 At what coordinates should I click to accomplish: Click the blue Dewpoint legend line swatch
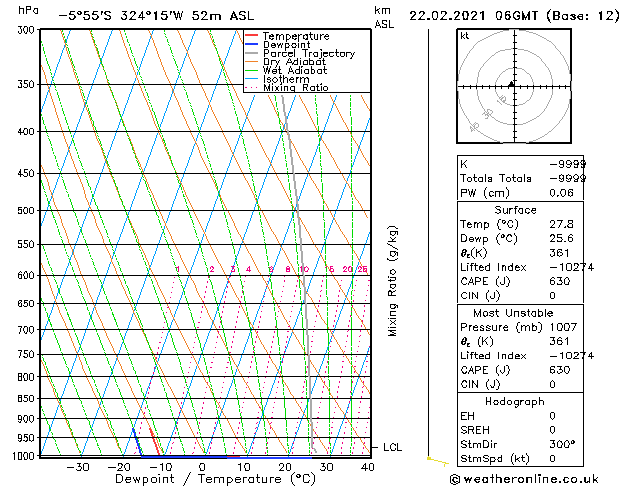click(252, 44)
